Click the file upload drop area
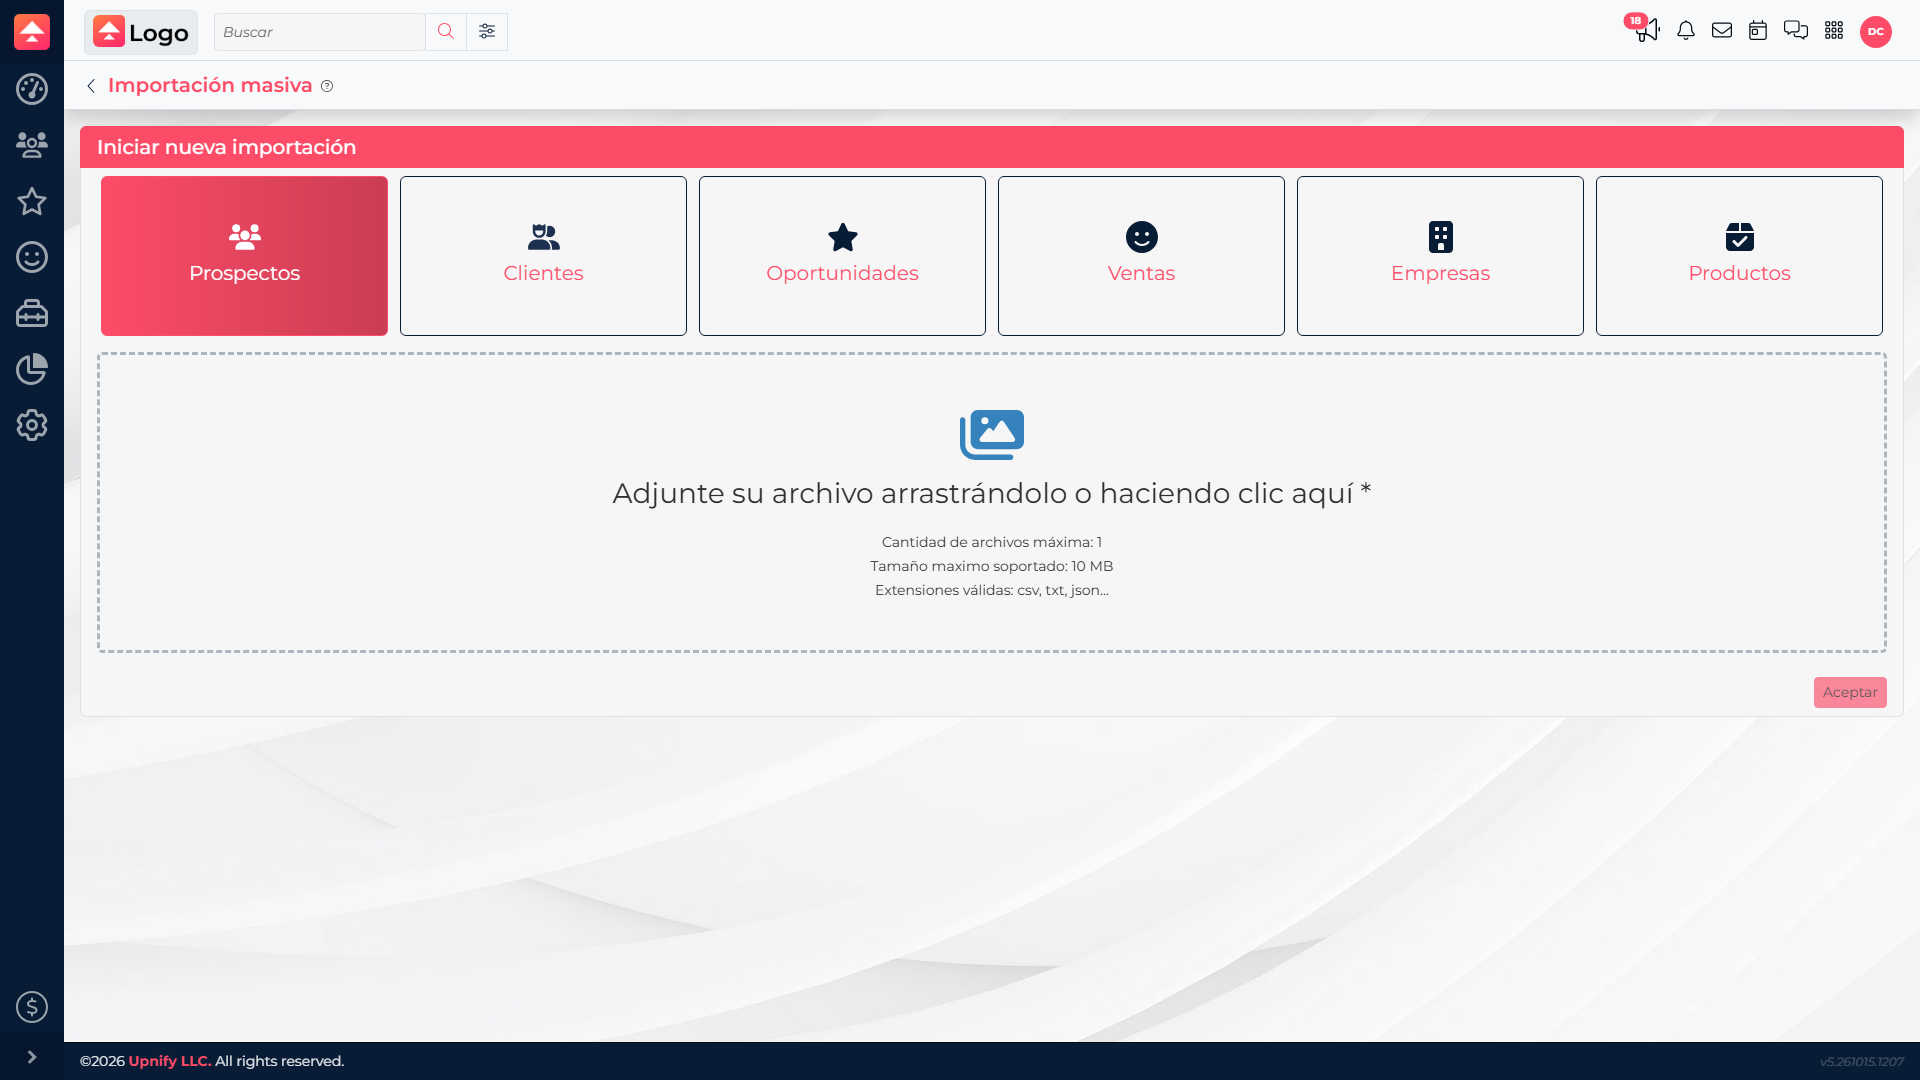1920x1080 pixels. click(992, 502)
